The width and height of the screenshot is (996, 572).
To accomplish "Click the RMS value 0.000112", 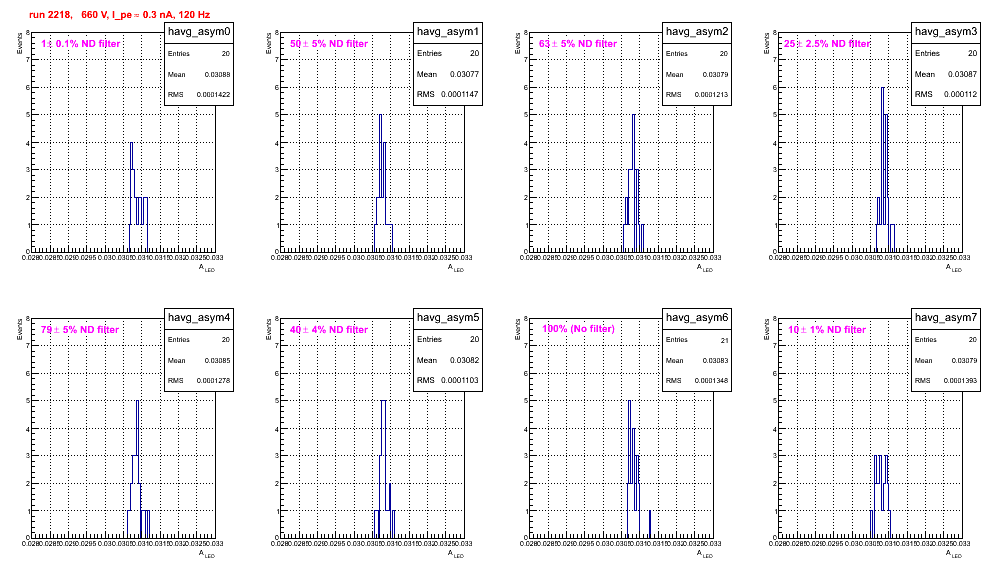I will coord(960,95).
